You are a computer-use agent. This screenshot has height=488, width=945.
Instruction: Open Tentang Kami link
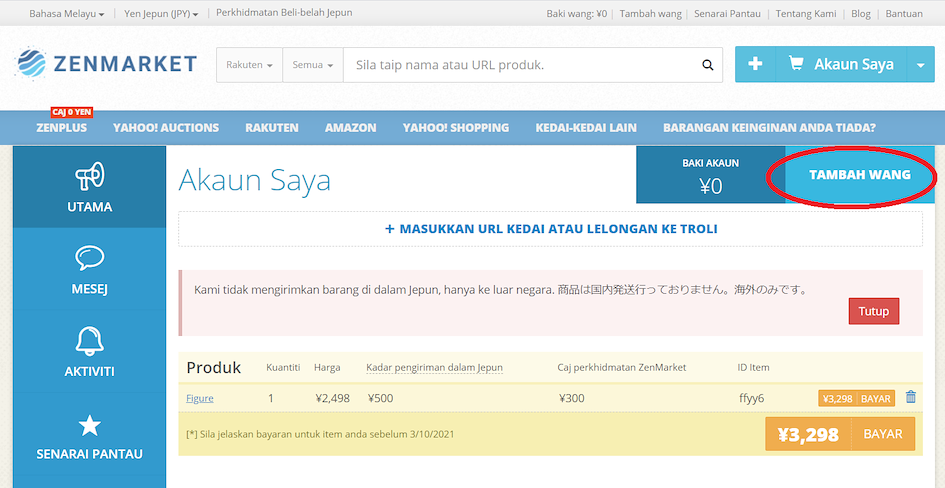click(x=806, y=13)
